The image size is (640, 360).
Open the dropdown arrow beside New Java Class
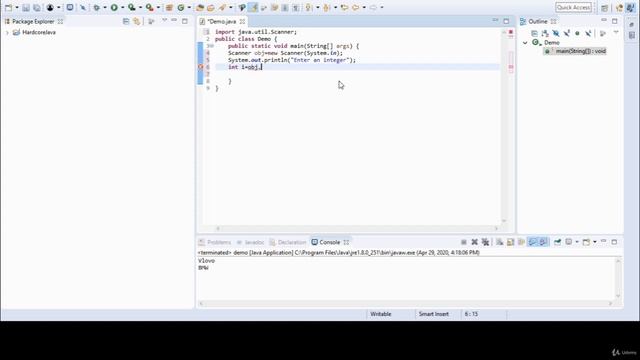coord(189,7)
